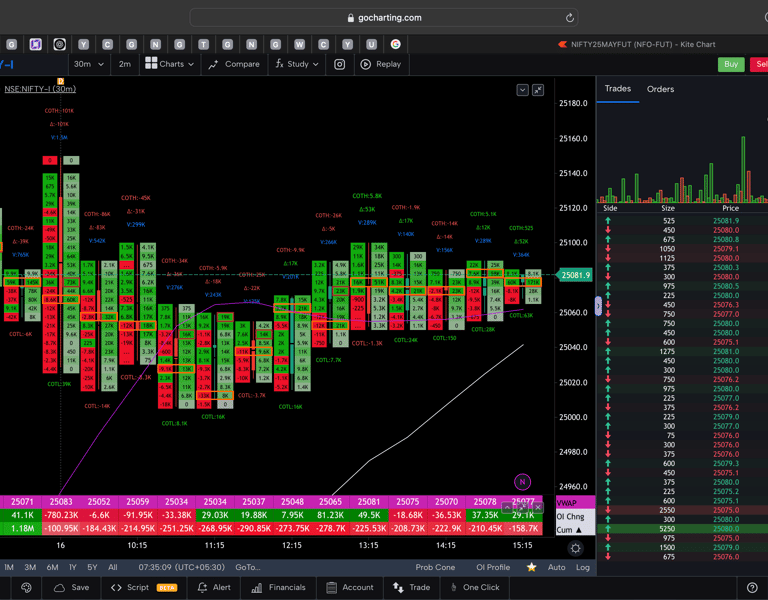Click the current price tag 25081.9

575,275
